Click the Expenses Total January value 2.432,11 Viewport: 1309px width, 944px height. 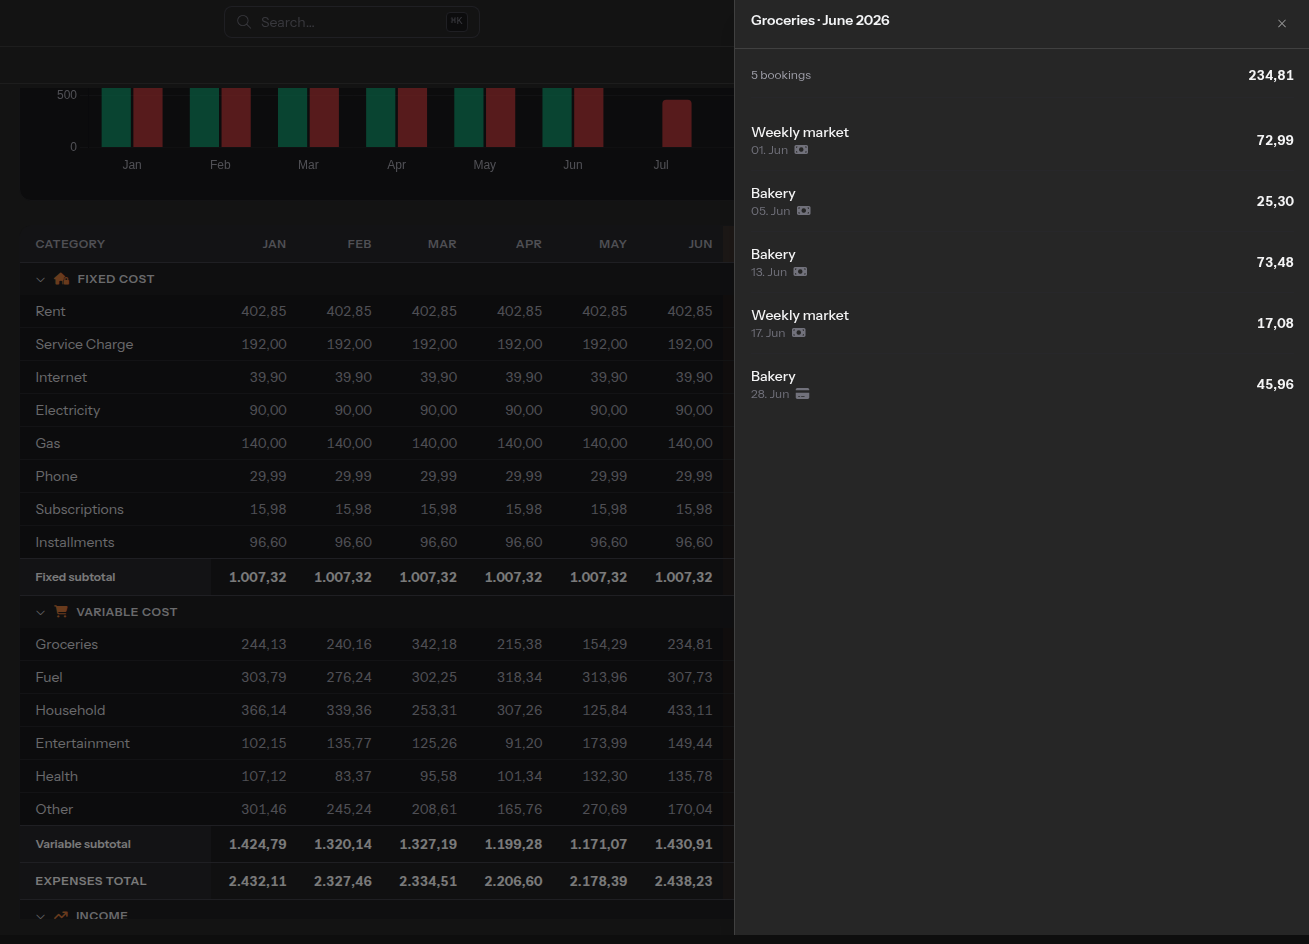(x=258, y=881)
